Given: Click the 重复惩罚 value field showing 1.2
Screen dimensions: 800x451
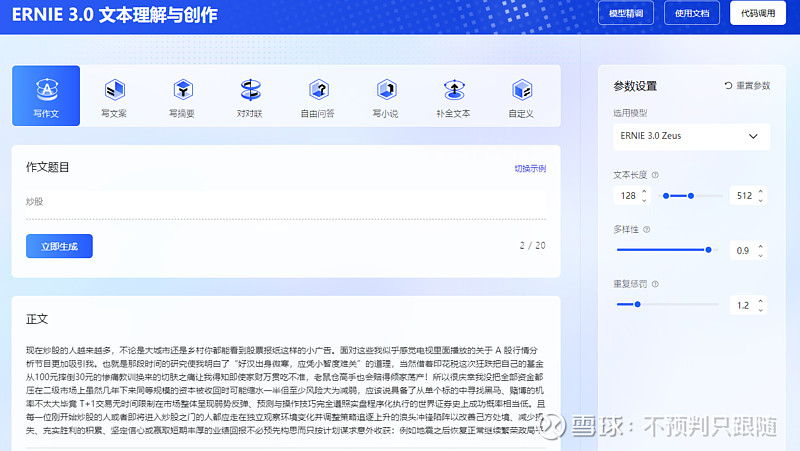Looking at the screenshot, I should point(748,305).
